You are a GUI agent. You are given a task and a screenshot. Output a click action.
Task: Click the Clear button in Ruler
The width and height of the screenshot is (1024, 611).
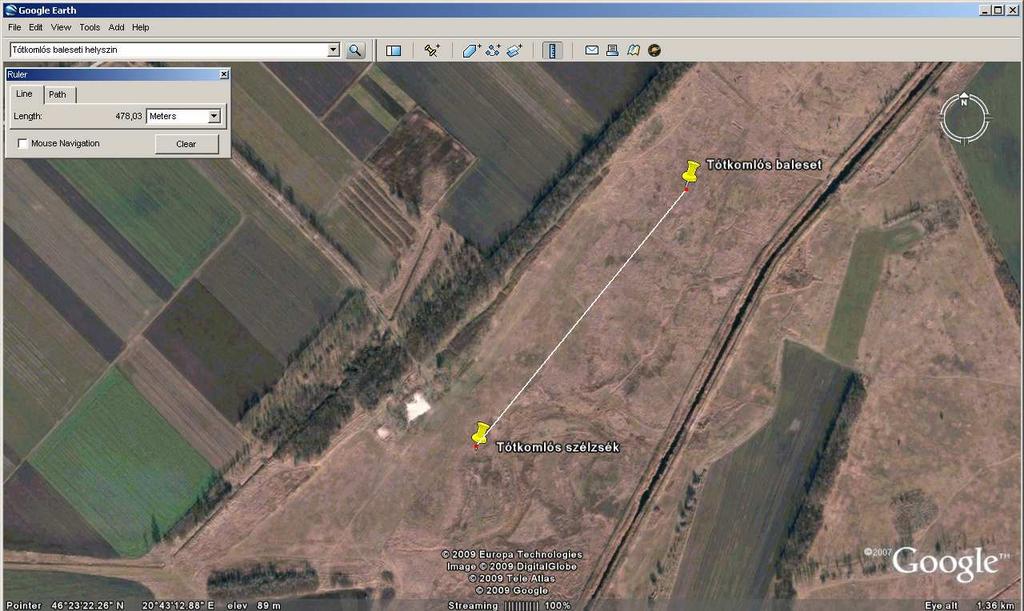click(x=186, y=144)
